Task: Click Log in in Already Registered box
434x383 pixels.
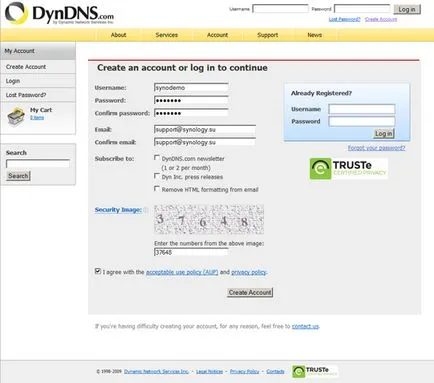Action: click(384, 134)
